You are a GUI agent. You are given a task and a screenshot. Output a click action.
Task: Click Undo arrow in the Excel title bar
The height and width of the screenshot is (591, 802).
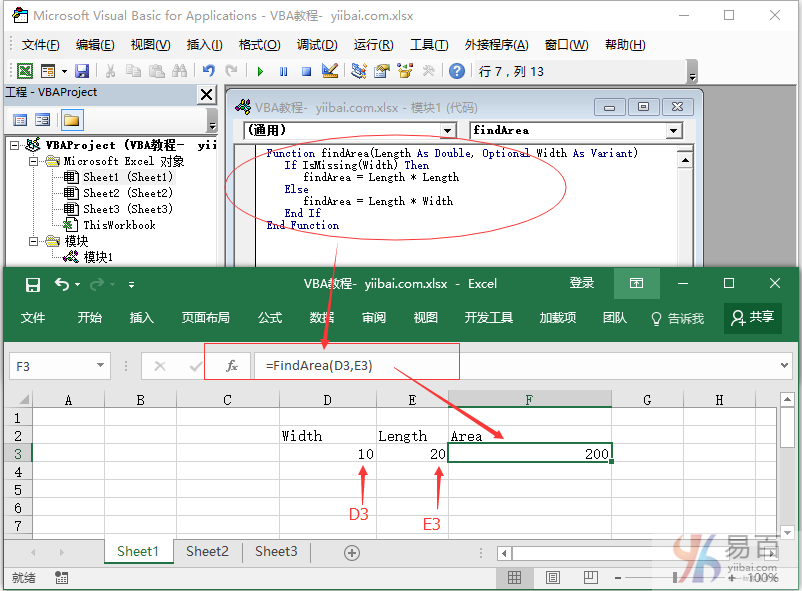(x=62, y=284)
